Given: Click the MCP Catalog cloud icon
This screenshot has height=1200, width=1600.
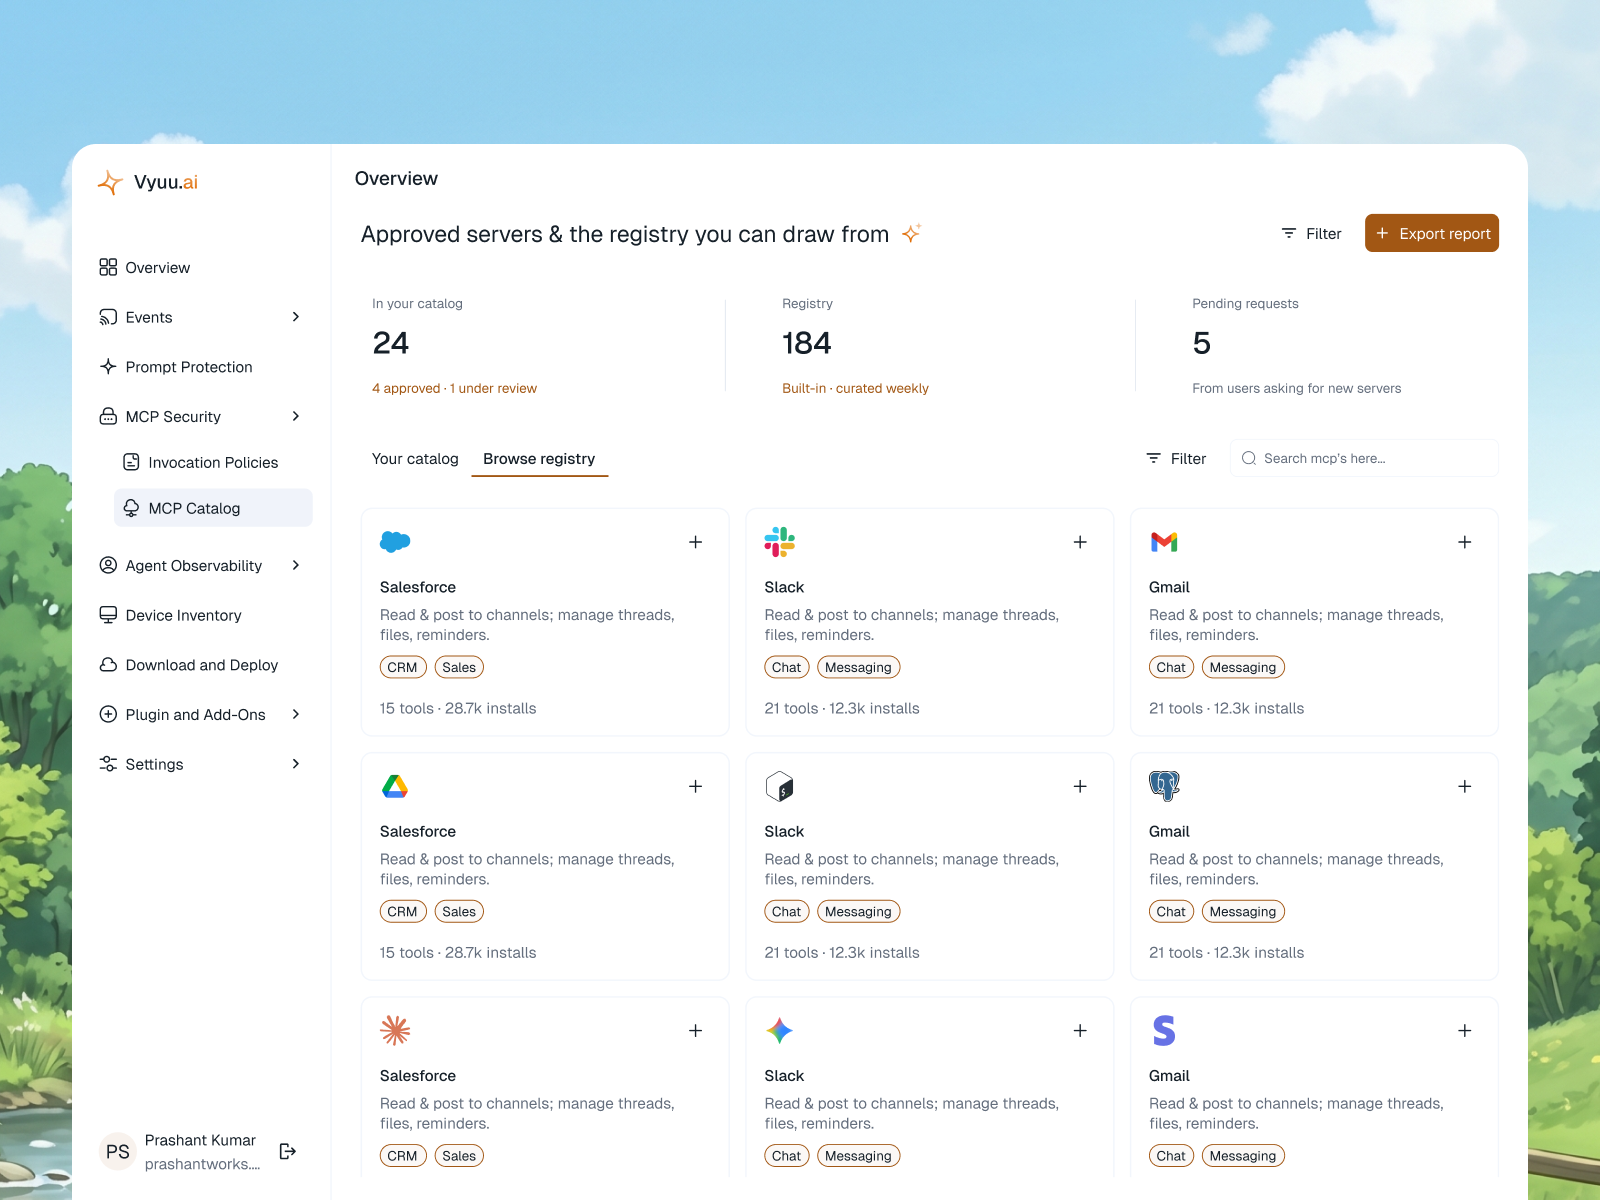Looking at the screenshot, I should 131,508.
